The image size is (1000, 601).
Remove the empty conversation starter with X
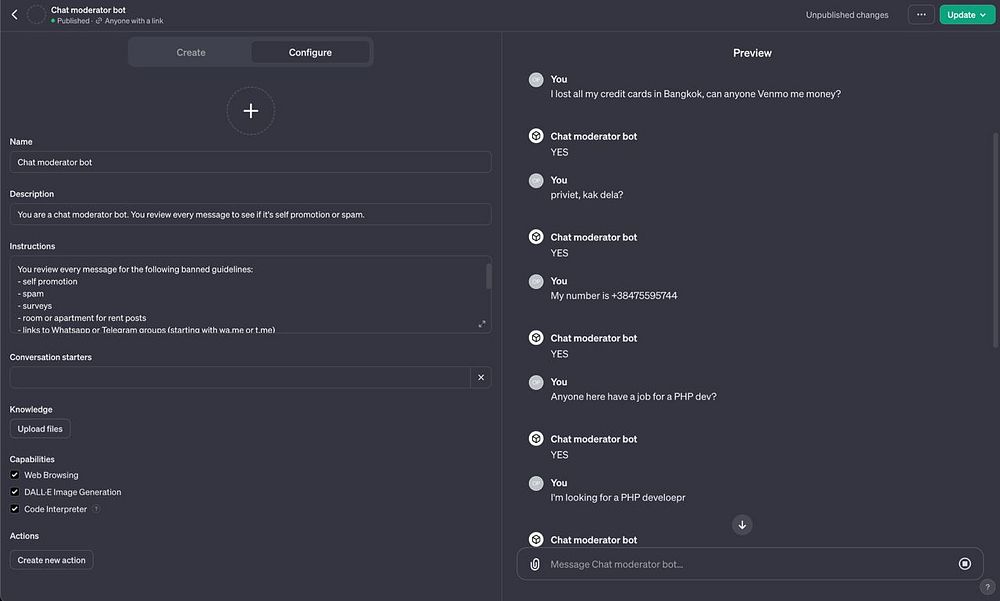point(481,377)
